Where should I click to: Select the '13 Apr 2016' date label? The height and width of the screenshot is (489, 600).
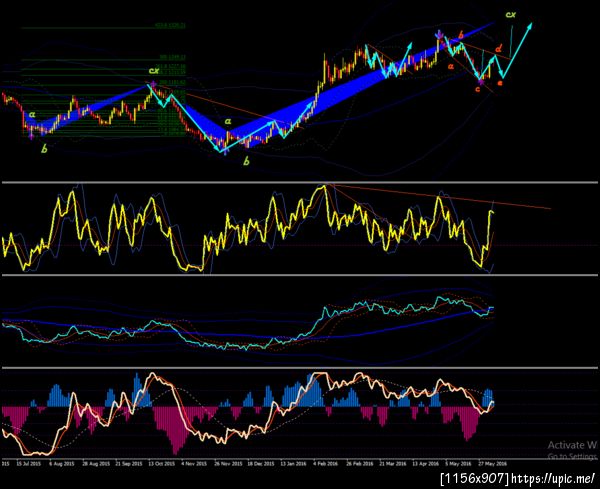point(426,463)
